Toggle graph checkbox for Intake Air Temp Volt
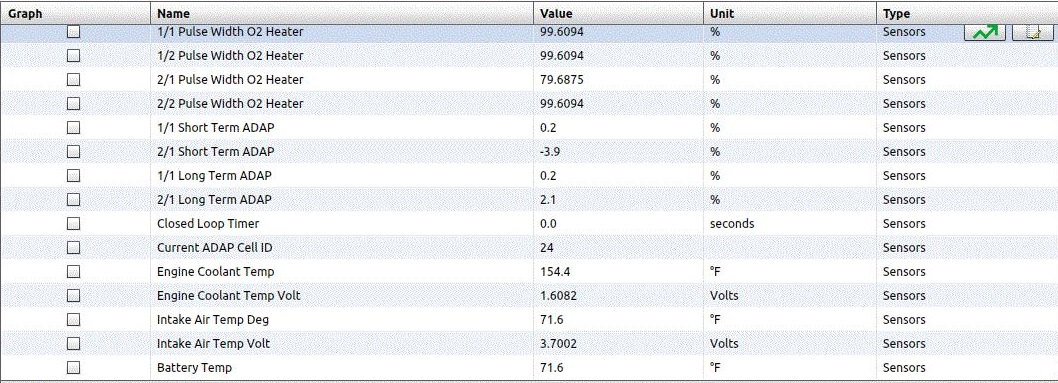Screen dimensions: 1058x383 [x=74, y=343]
